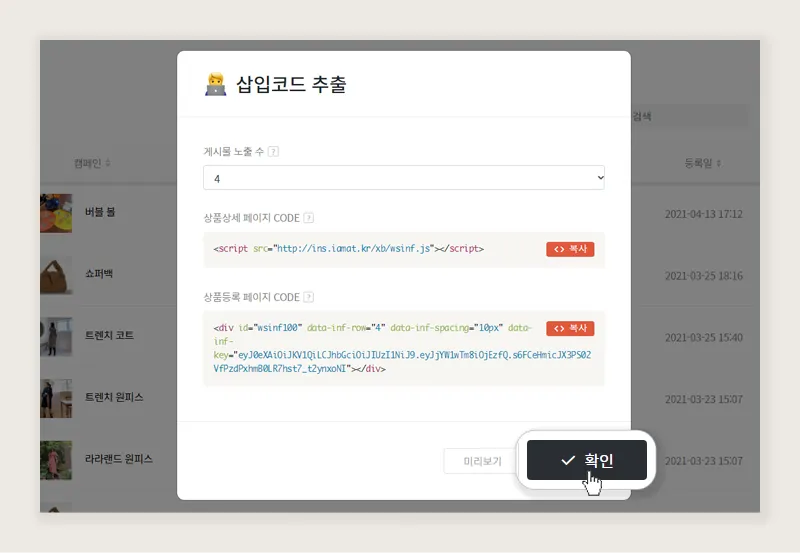Sort by the 등록일 column header
Image resolution: width=800 pixels, height=553 pixels.
coord(703,163)
